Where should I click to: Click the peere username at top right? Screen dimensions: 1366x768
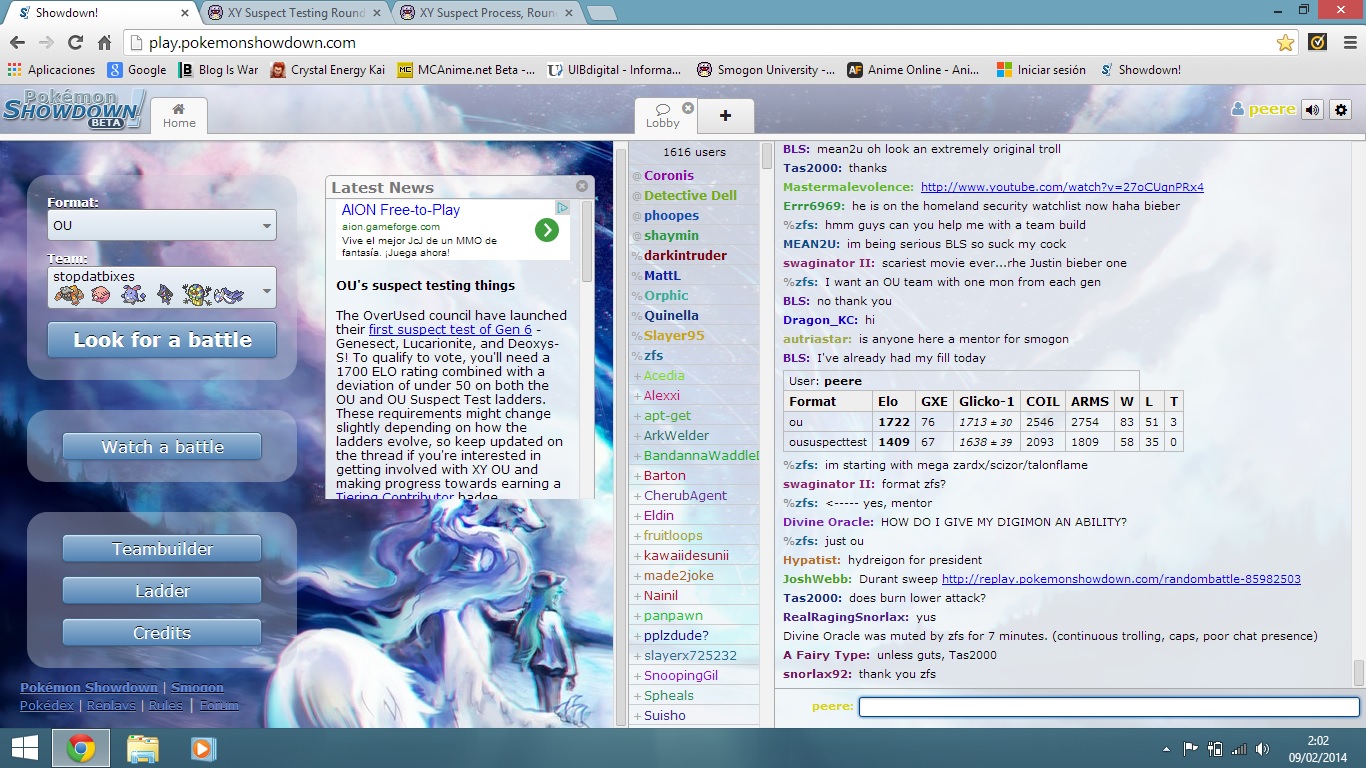coord(1263,110)
